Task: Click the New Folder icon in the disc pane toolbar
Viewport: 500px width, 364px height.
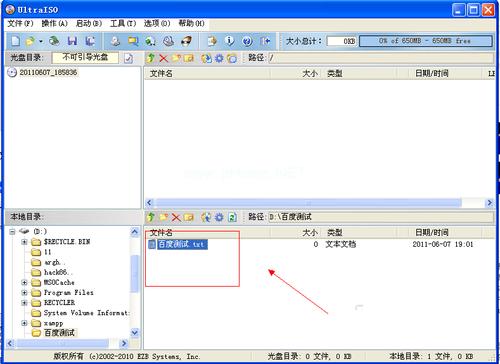Action: click(176, 58)
